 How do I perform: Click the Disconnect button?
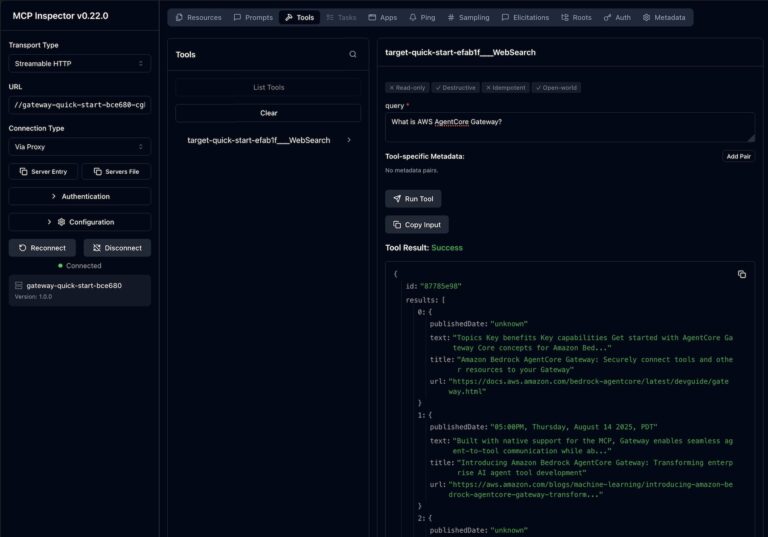[x=117, y=248]
